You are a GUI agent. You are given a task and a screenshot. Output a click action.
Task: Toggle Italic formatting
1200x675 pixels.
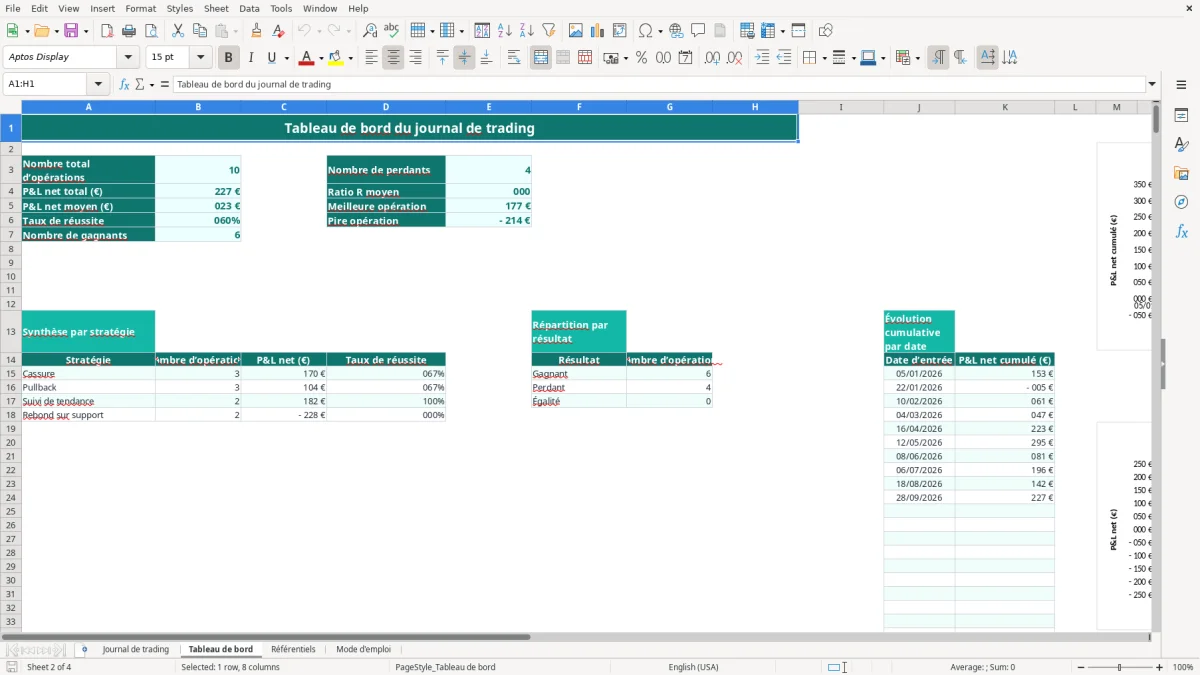coord(251,58)
